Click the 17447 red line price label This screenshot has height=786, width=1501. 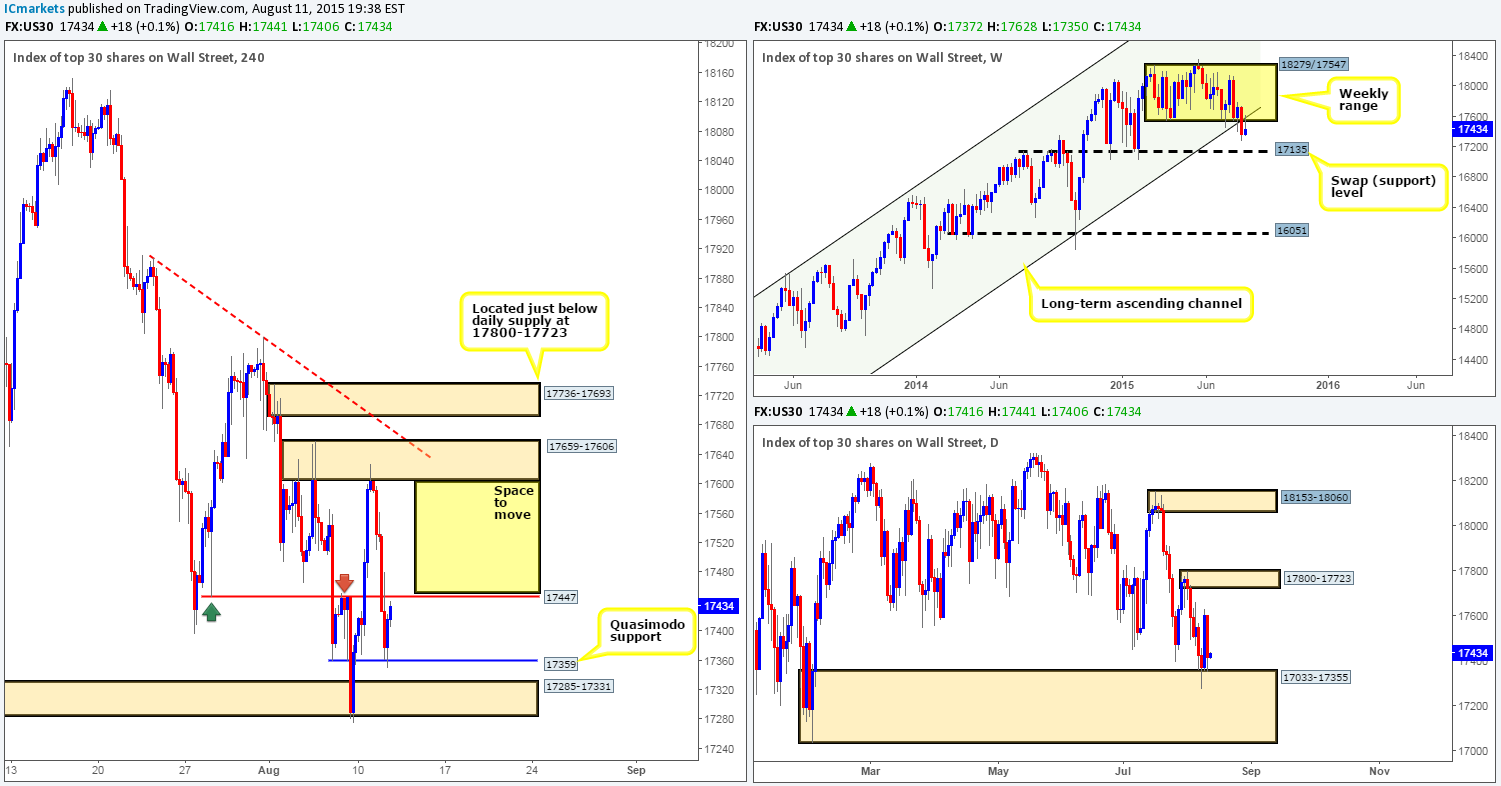[559, 596]
